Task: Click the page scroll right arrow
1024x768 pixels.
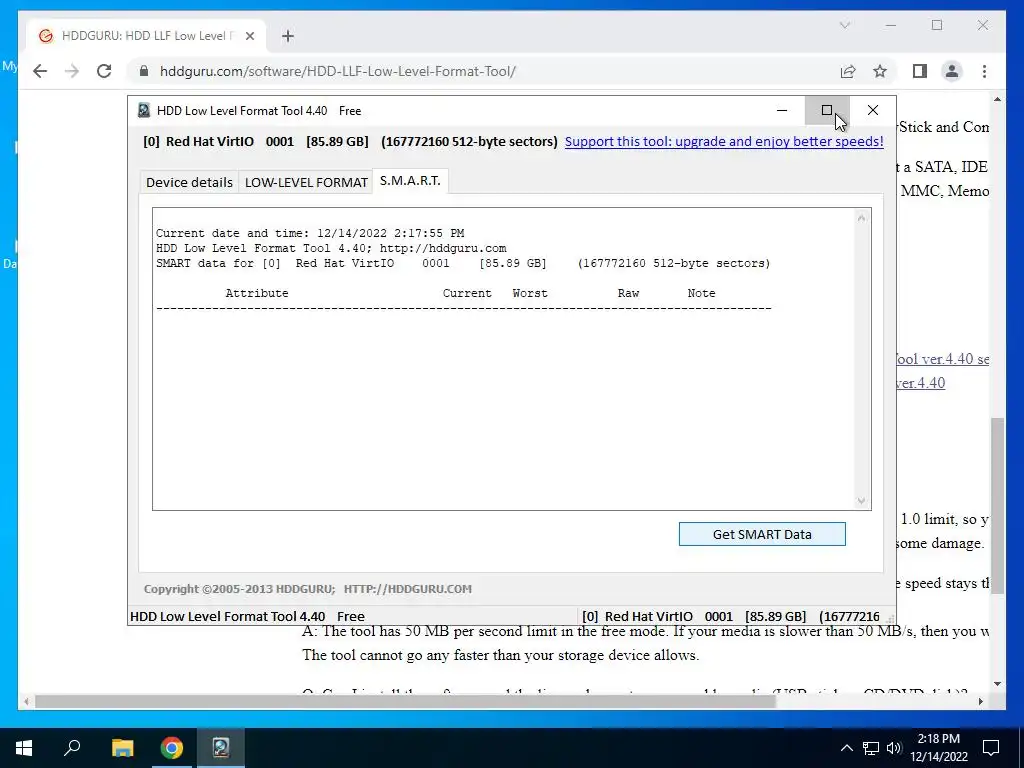Action: pyautogui.click(x=980, y=701)
